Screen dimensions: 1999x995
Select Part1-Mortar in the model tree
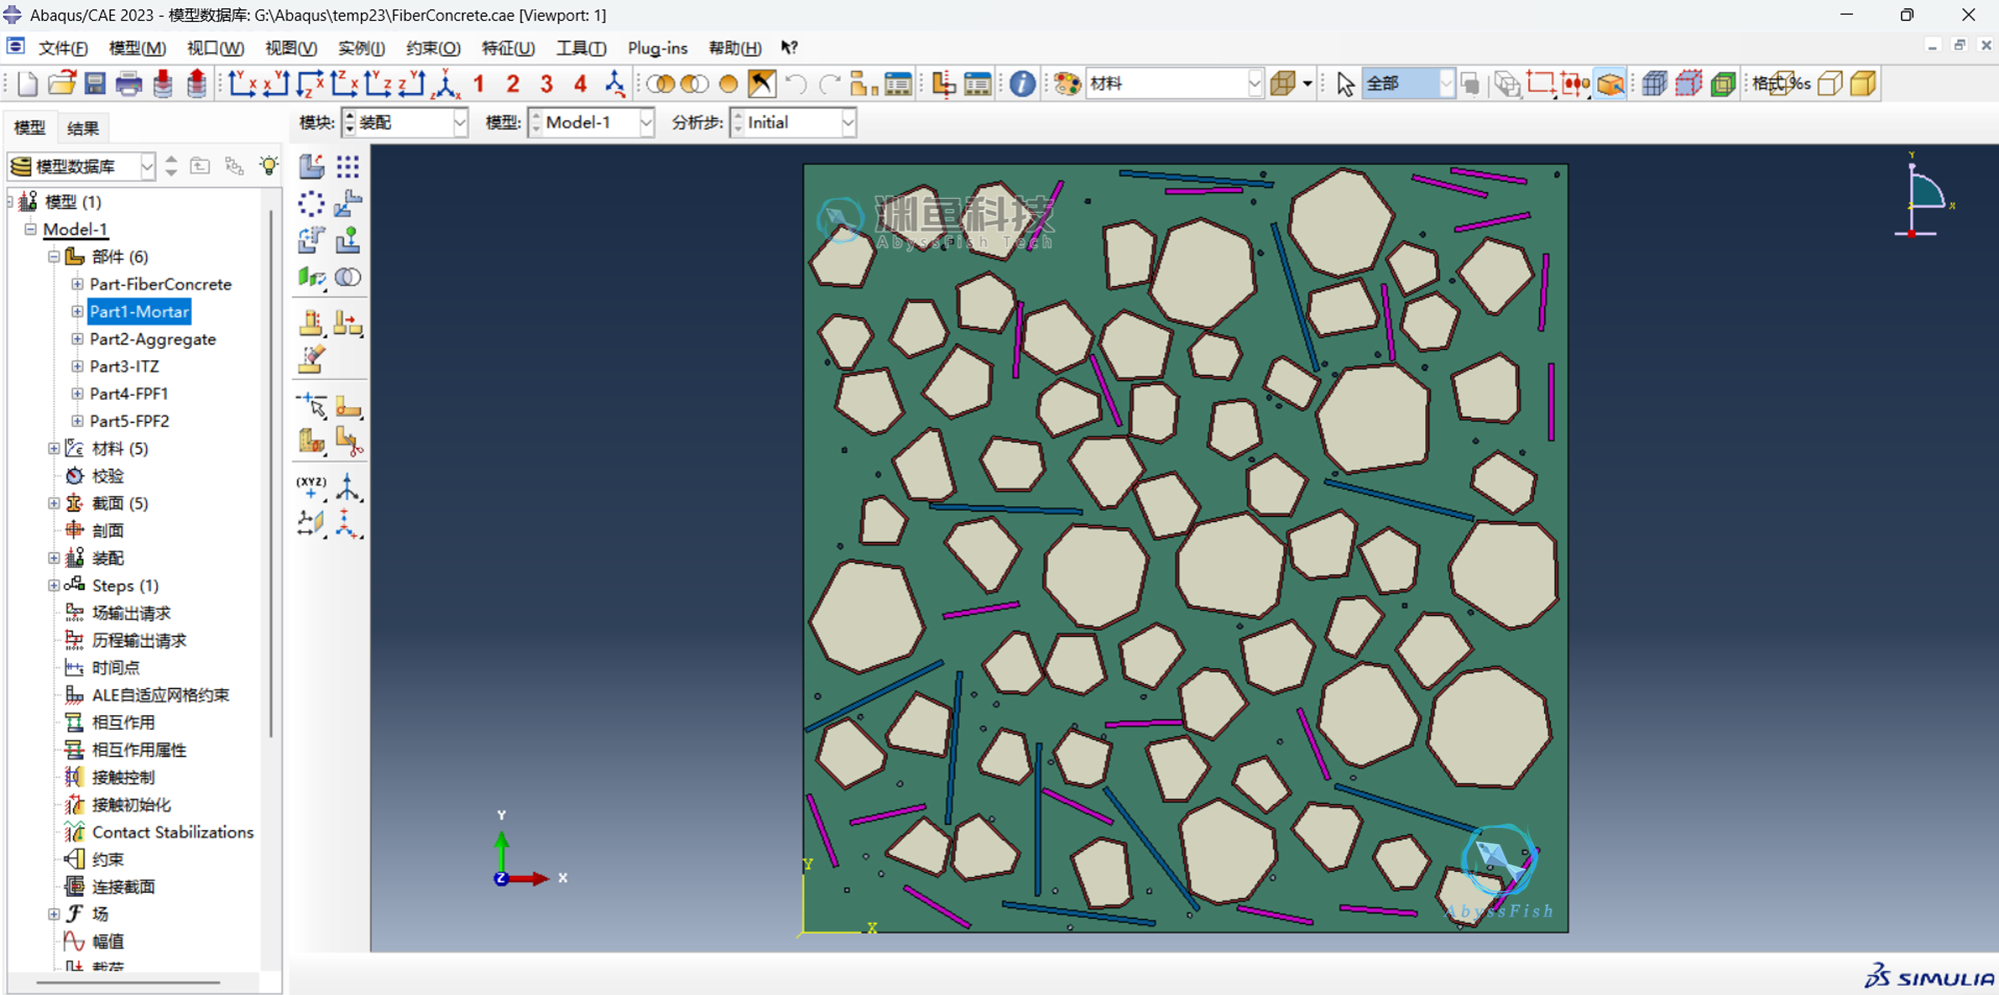pyautogui.click(x=139, y=312)
